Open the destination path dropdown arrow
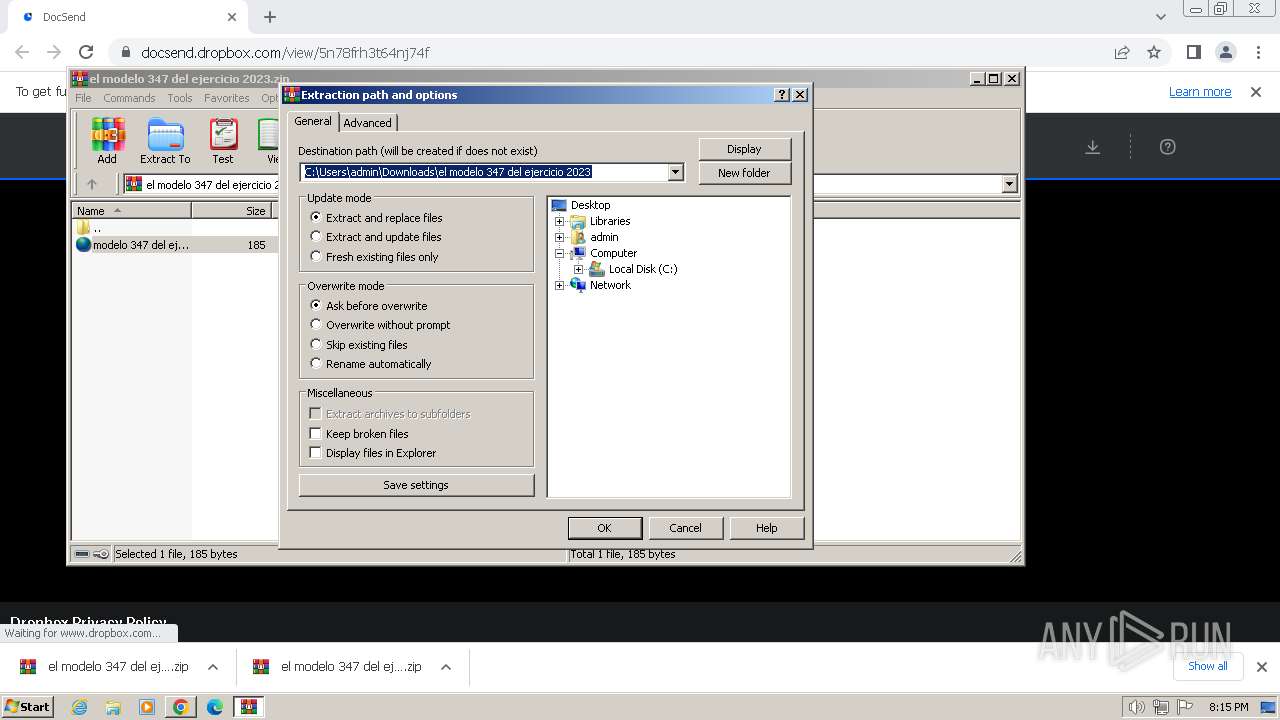 pos(676,172)
